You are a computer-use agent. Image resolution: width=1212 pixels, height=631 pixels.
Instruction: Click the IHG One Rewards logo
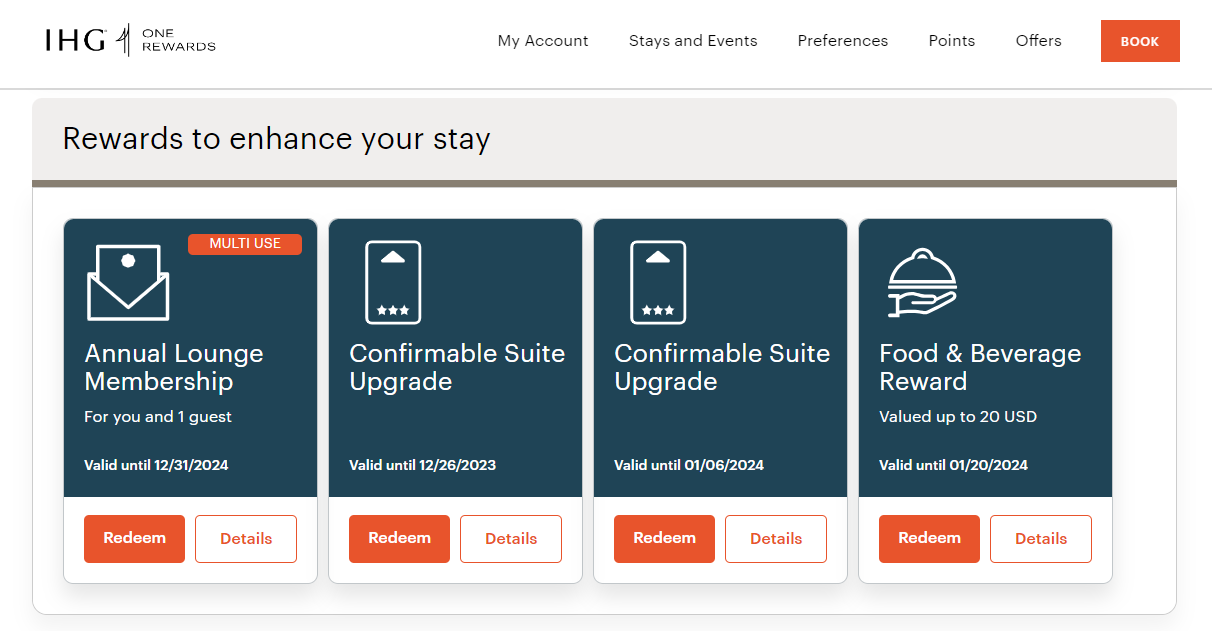click(x=130, y=40)
